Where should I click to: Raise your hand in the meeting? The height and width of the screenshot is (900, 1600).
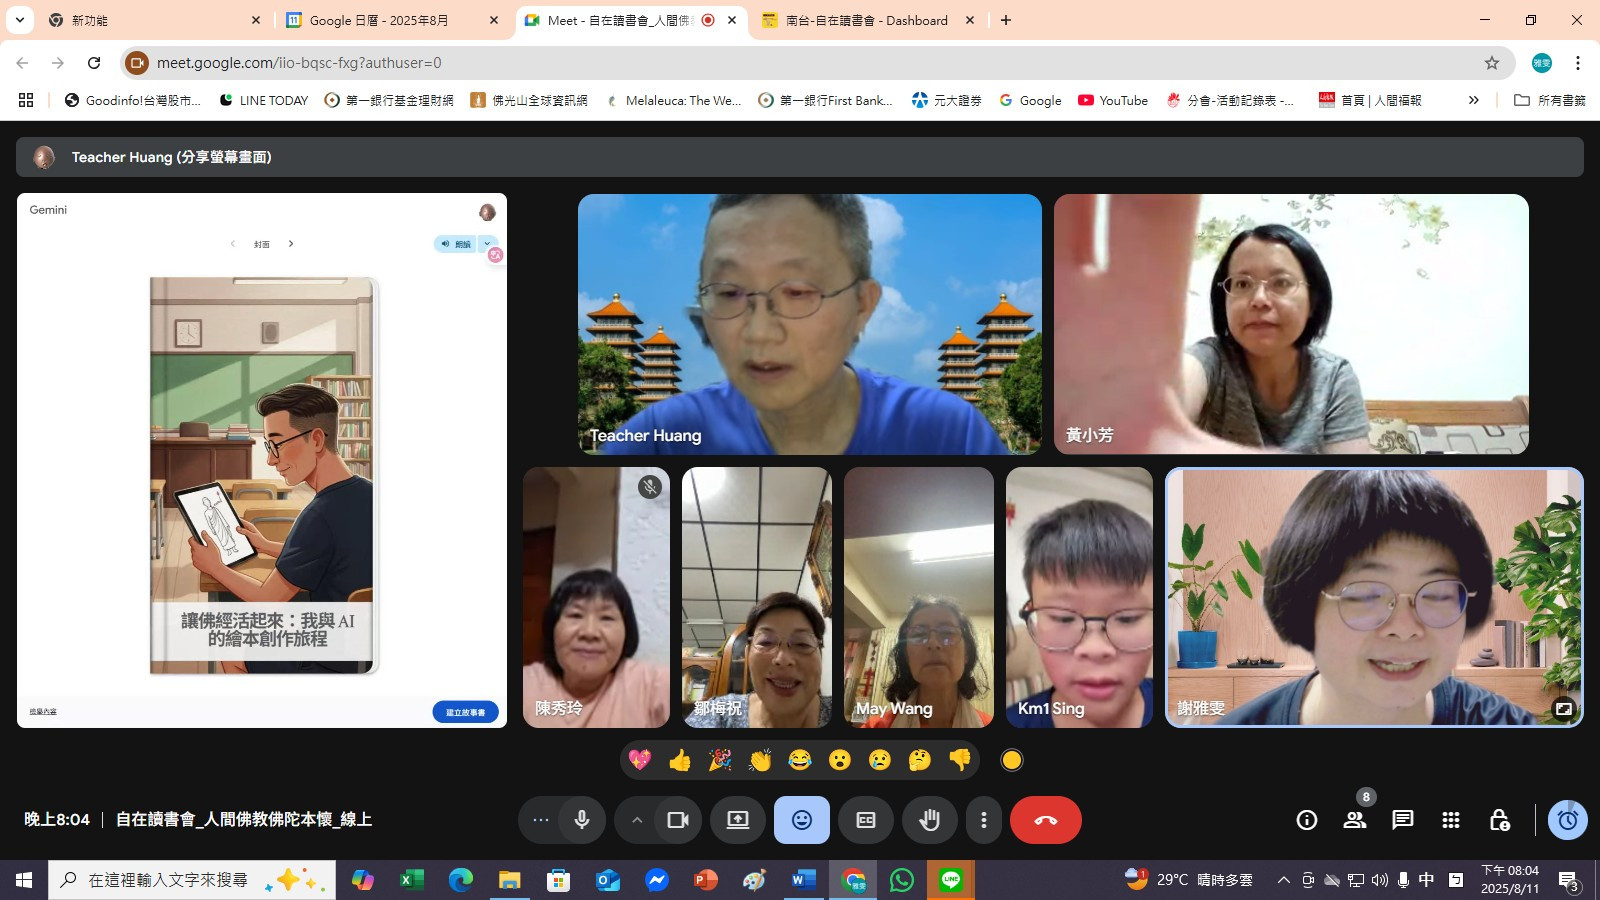pyautogui.click(x=930, y=820)
